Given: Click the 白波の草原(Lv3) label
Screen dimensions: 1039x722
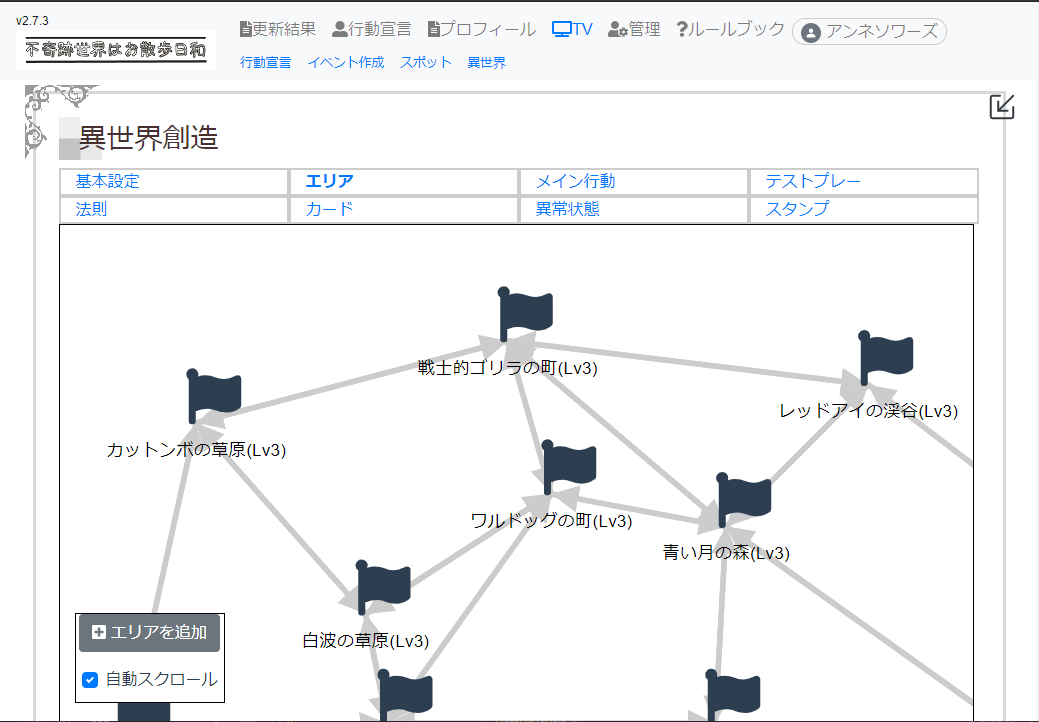Looking at the screenshot, I should [x=366, y=641].
